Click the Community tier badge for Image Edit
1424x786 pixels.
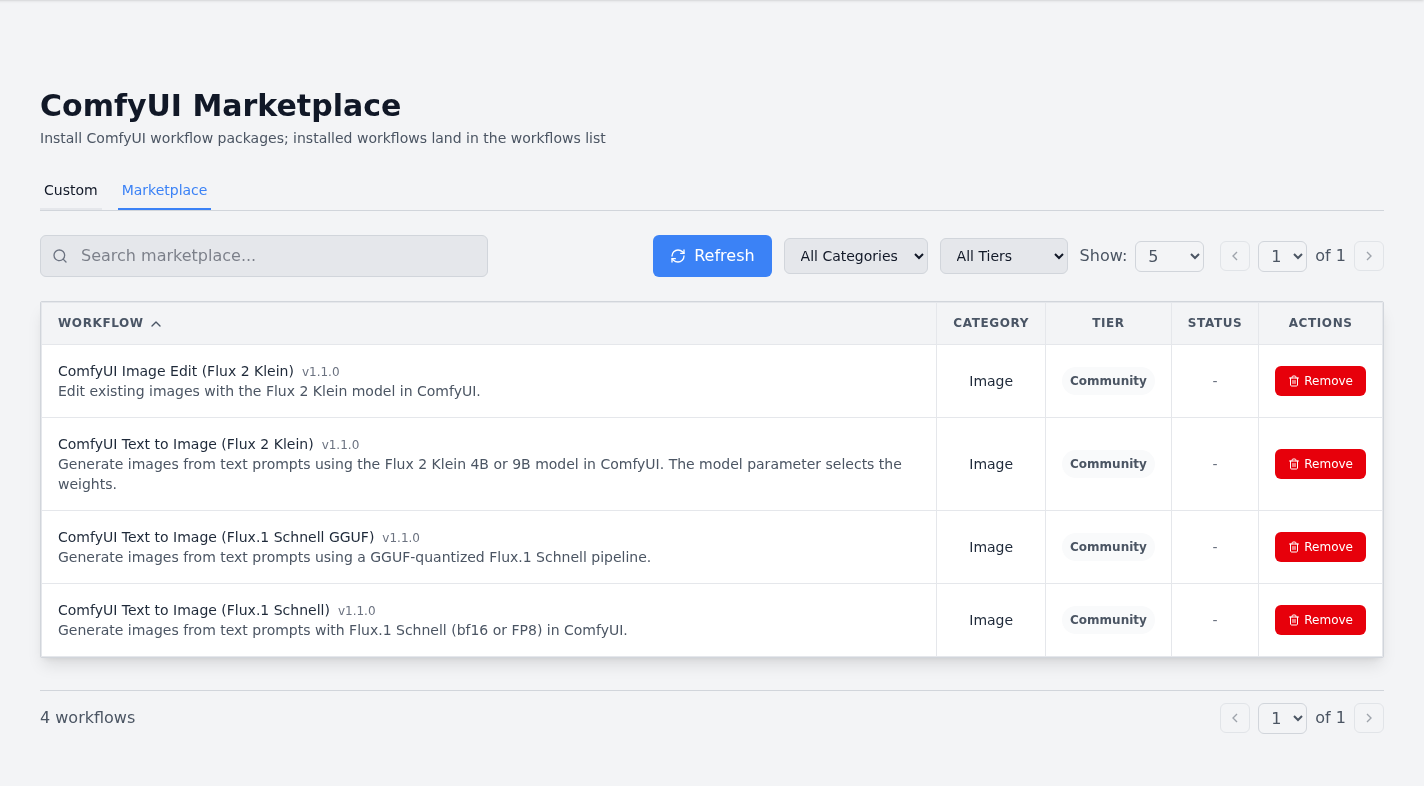click(x=1108, y=381)
